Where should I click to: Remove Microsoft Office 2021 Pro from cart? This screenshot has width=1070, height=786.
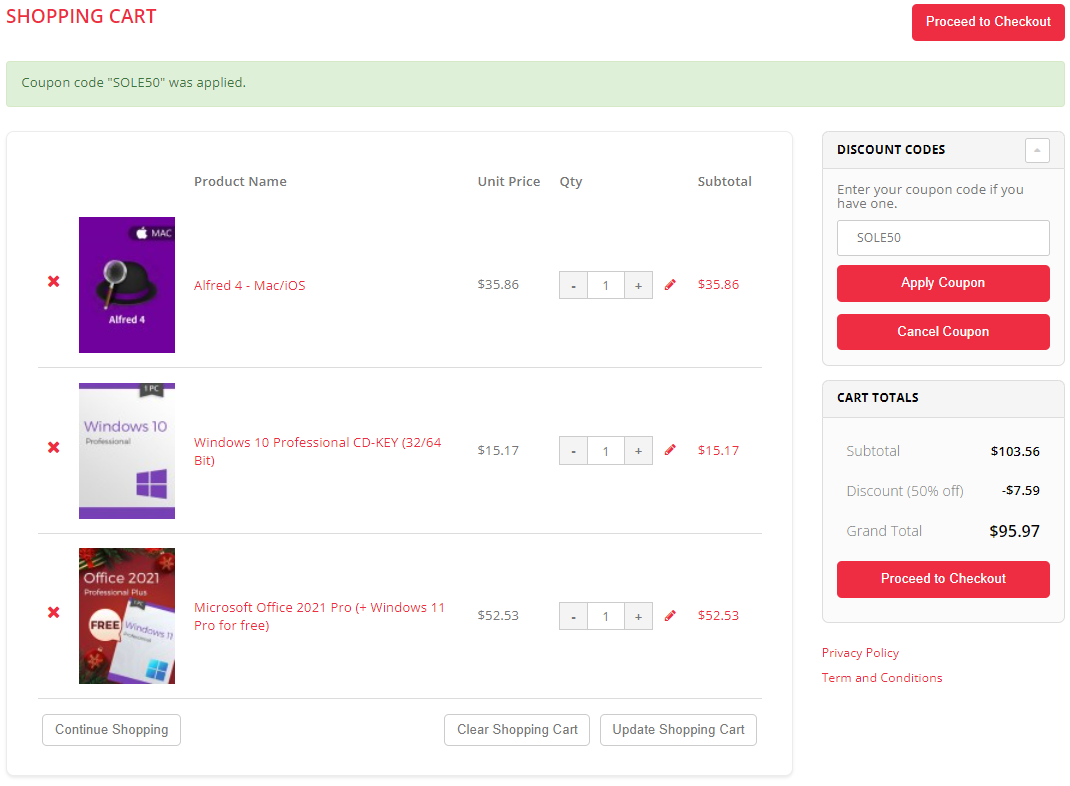(x=53, y=612)
